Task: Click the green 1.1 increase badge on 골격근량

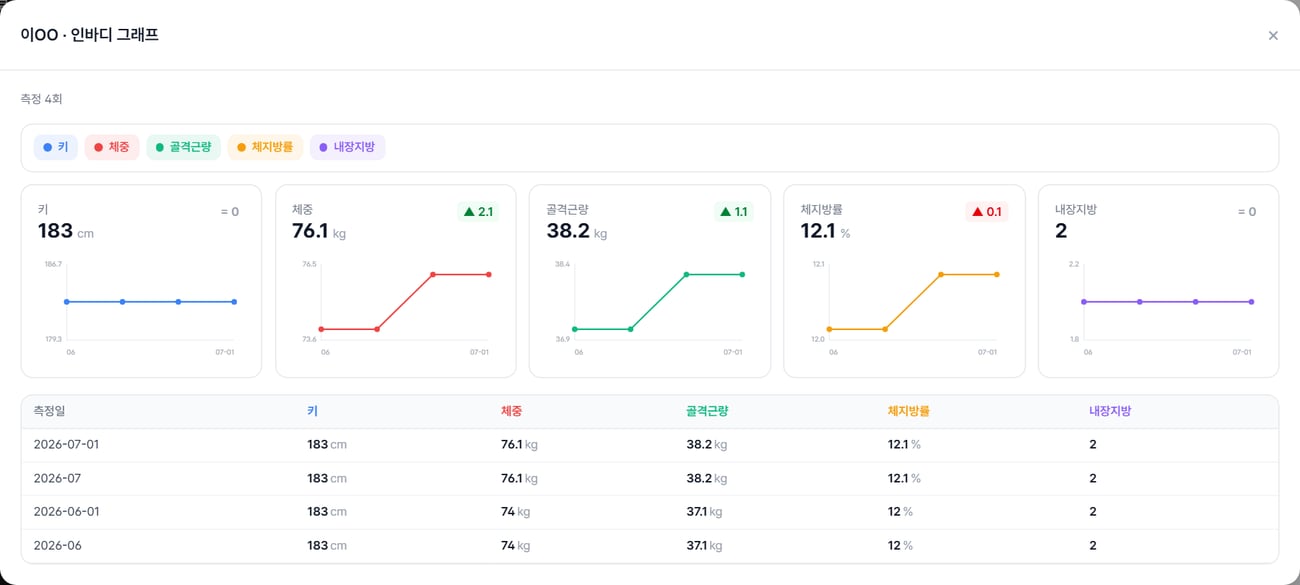Action: (732, 212)
